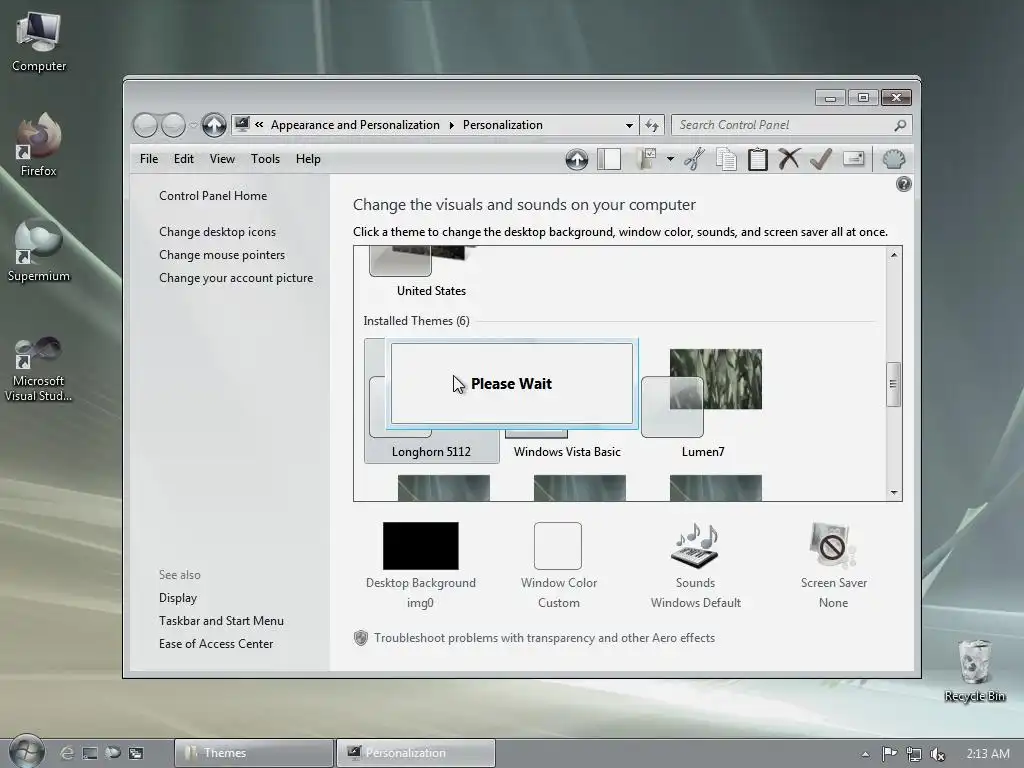Viewport: 1024px width, 768px height.
Task: Click the muted volume tray icon
Action: click(937, 754)
